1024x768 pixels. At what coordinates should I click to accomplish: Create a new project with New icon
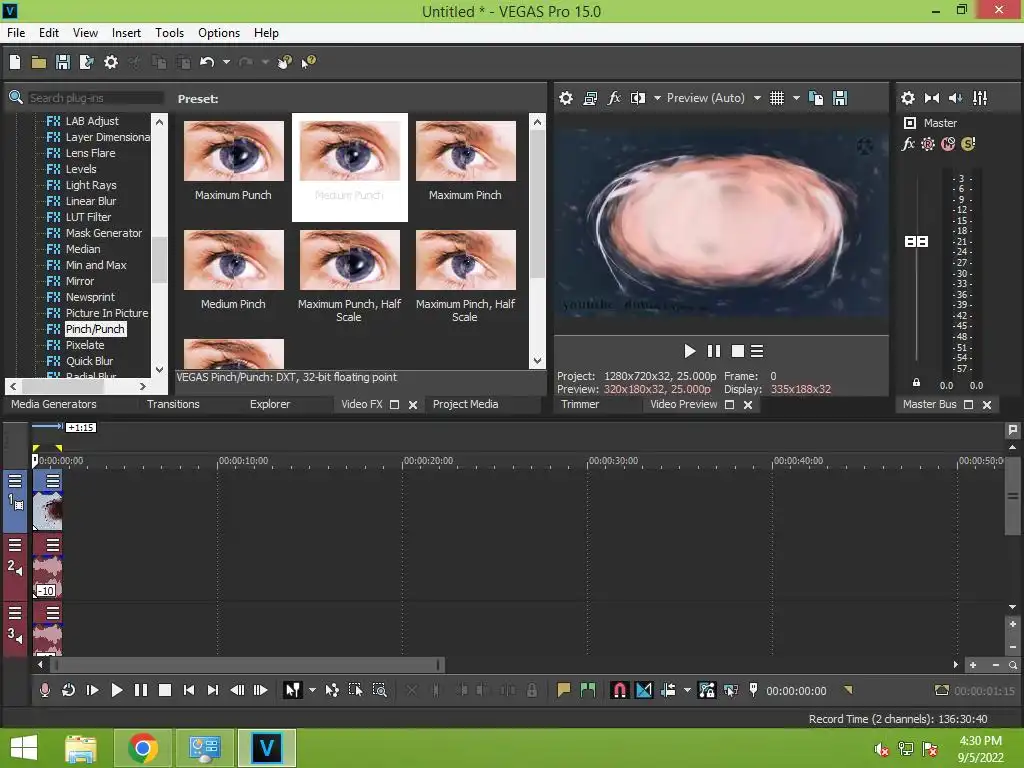click(15, 62)
